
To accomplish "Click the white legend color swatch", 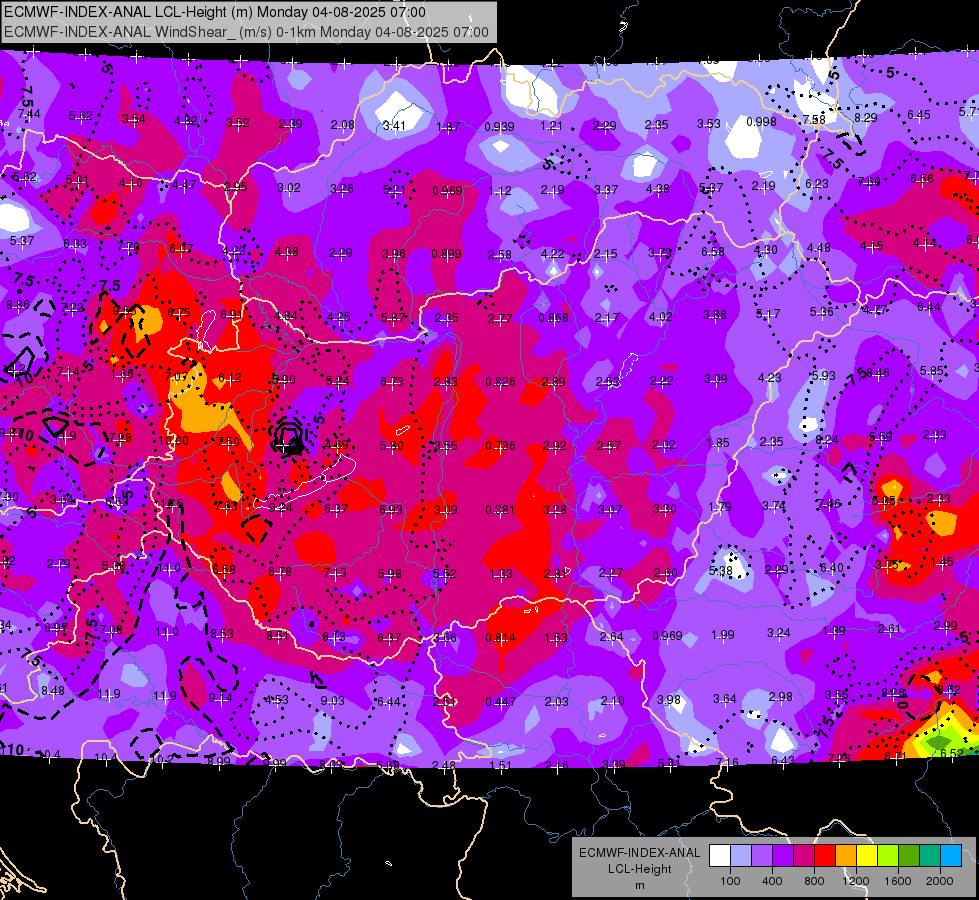I will (x=720, y=856).
